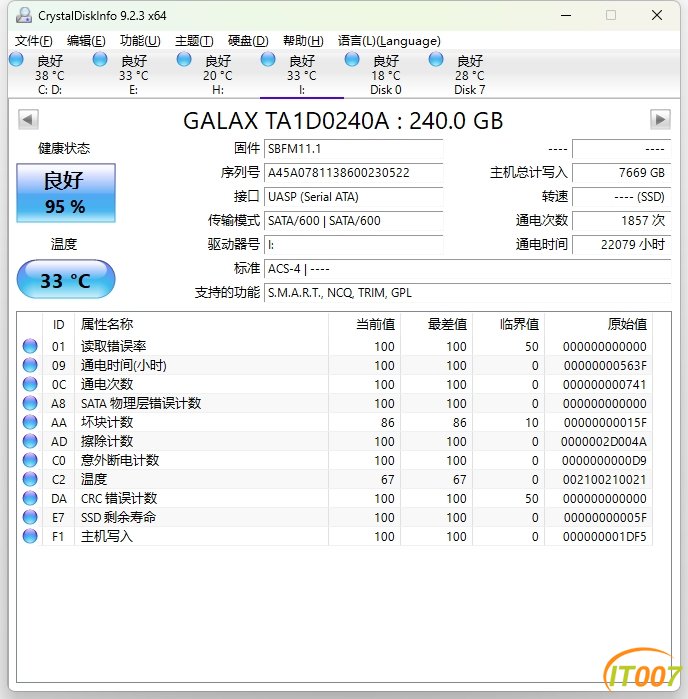
Task: Go to previous disk with left arrow
Action: (28, 119)
